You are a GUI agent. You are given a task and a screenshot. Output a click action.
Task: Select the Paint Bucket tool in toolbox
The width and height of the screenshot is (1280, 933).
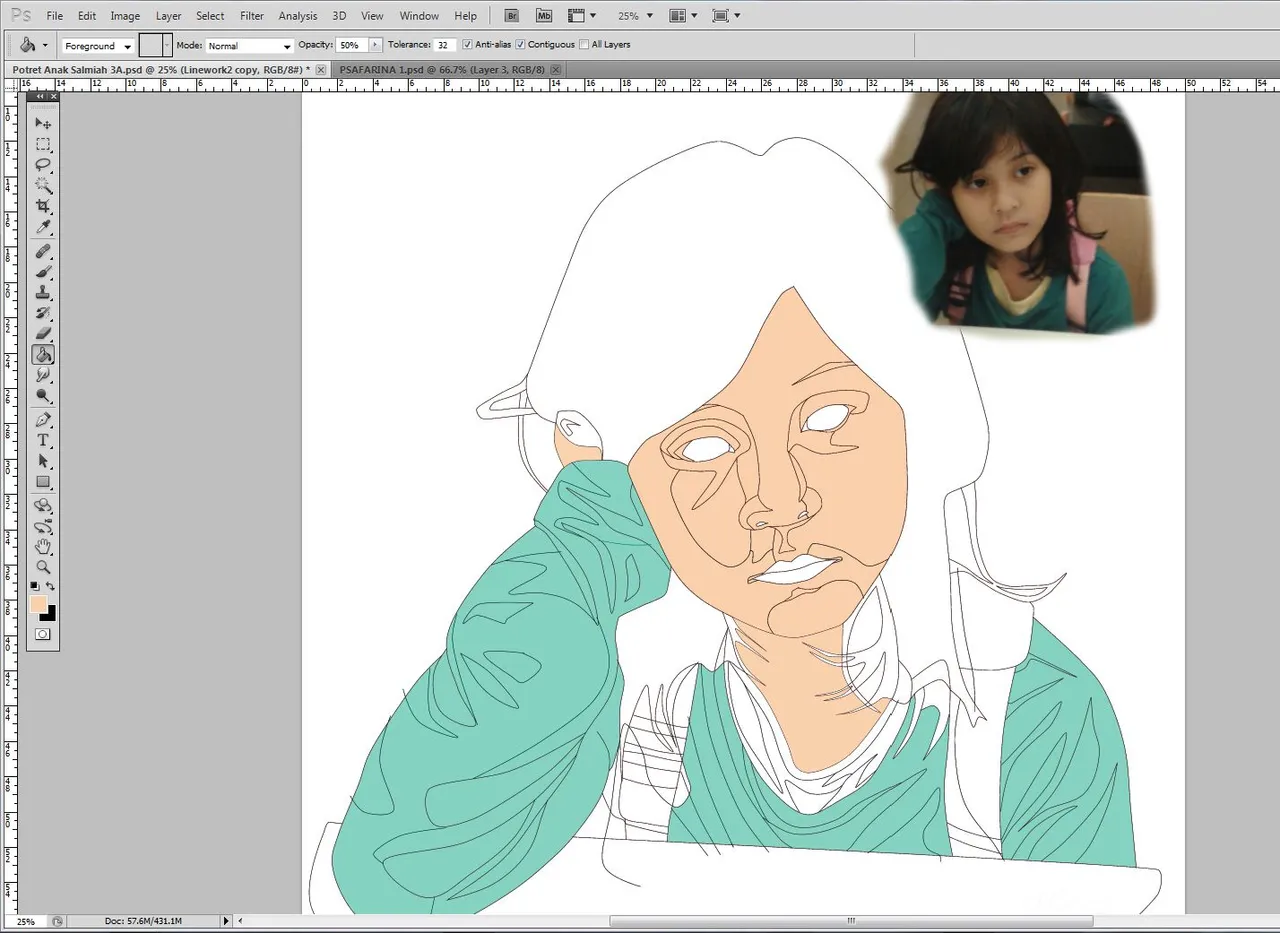[43, 355]
